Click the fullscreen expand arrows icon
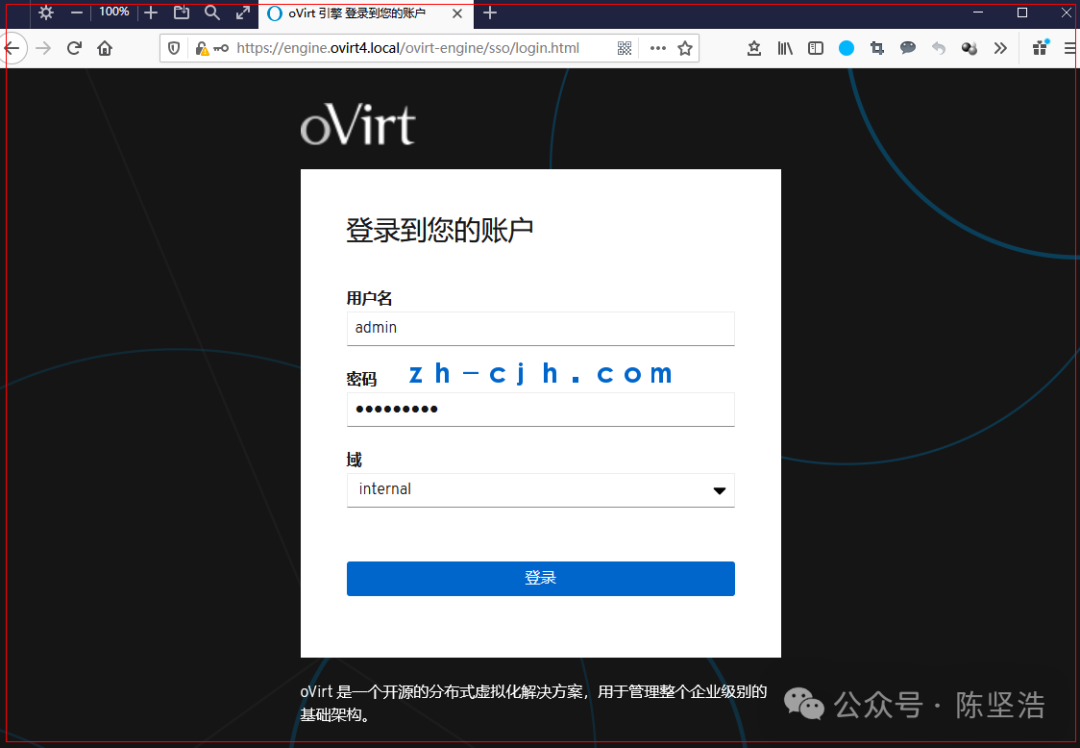Image resolution: width=1080 pixels, height=748 pixels. tap(242, 12)
